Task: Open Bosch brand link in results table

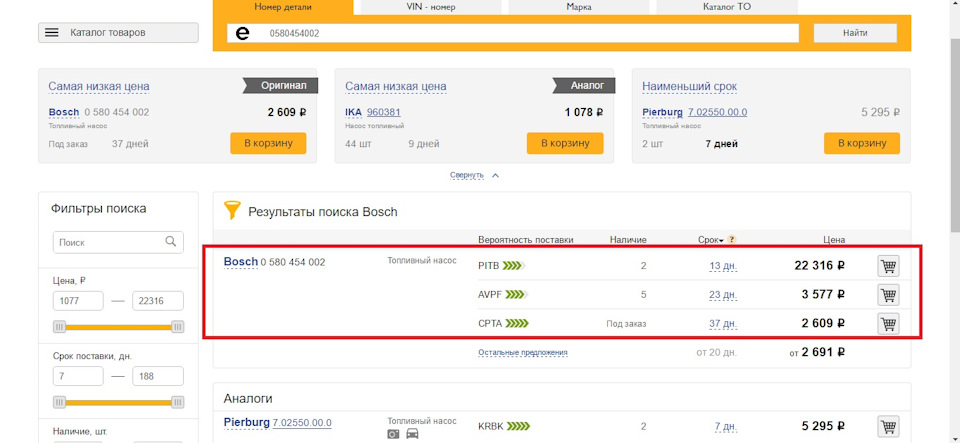Action: (x=241, y=262)
